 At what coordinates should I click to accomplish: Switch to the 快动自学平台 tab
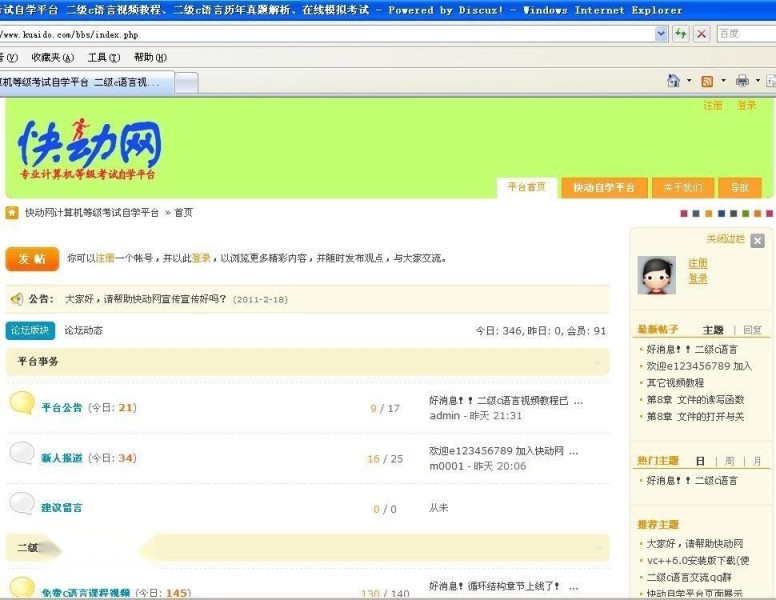tap(604, 187)
